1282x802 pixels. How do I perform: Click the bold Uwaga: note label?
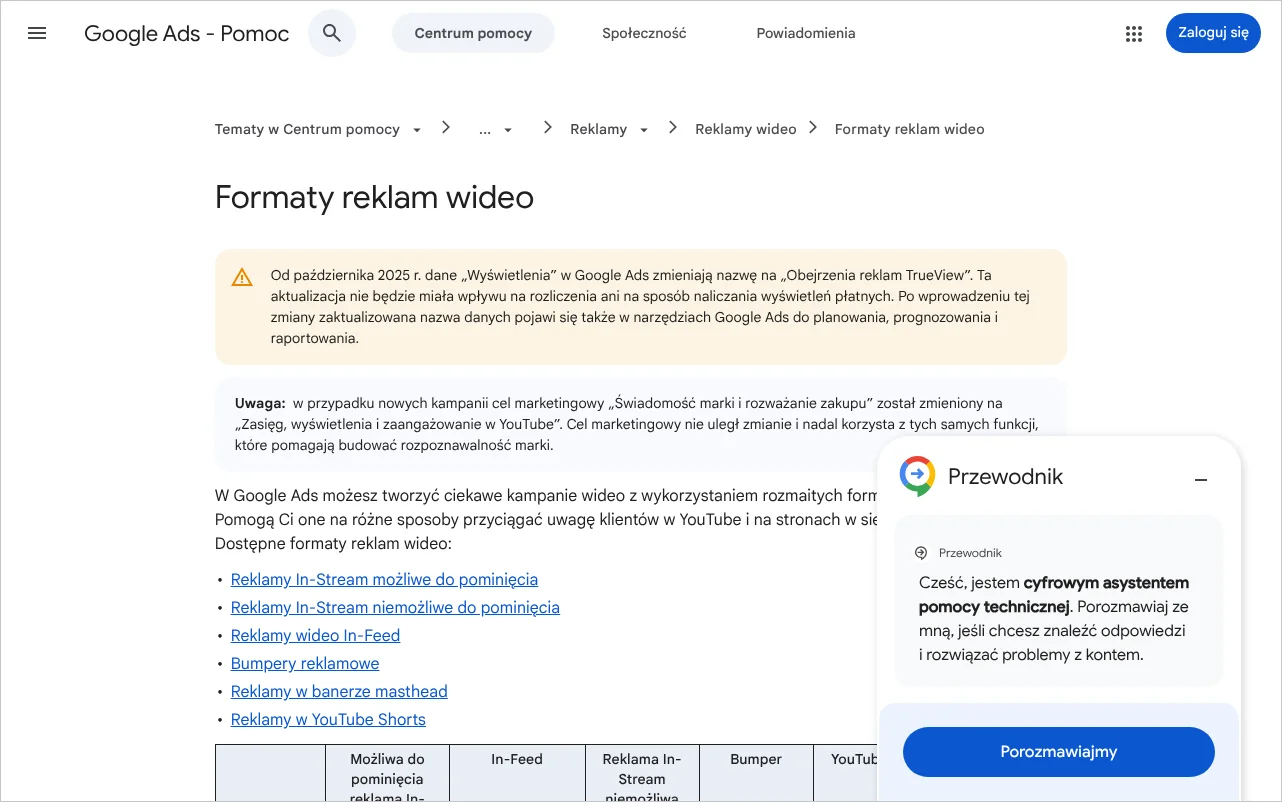click(261, 403)
